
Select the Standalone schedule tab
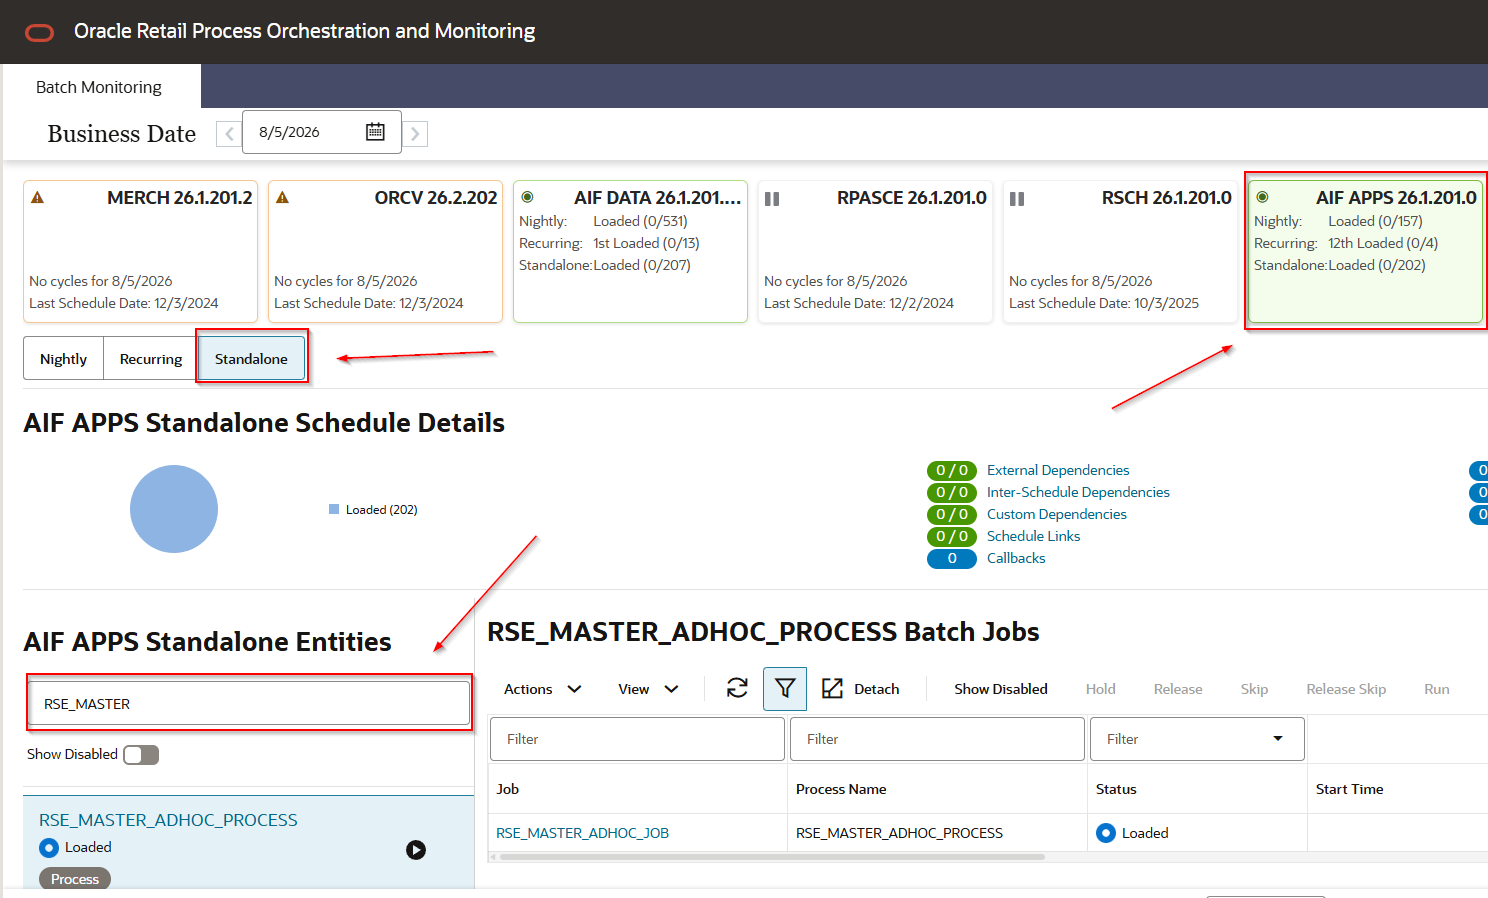point(251,359)
